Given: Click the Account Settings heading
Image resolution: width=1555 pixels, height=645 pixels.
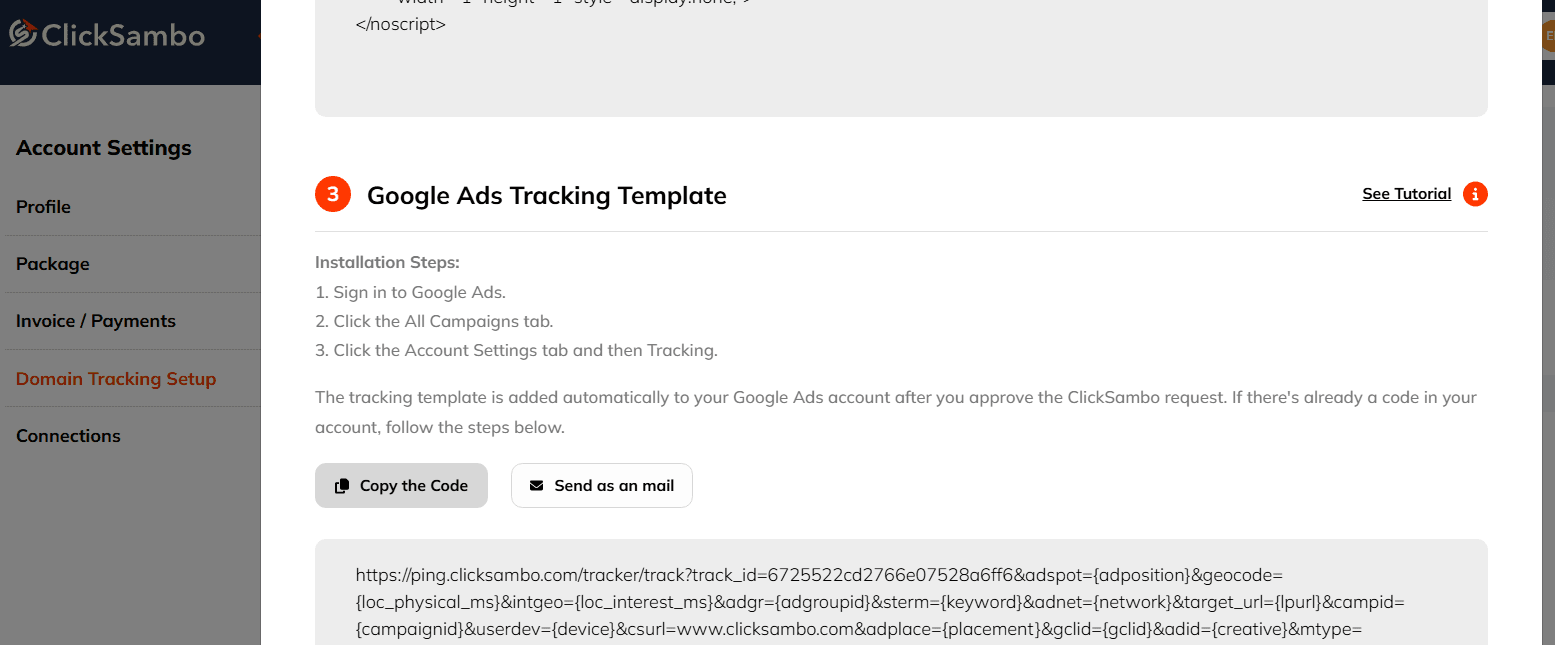Looking at the screenshot, I should 104,147.
